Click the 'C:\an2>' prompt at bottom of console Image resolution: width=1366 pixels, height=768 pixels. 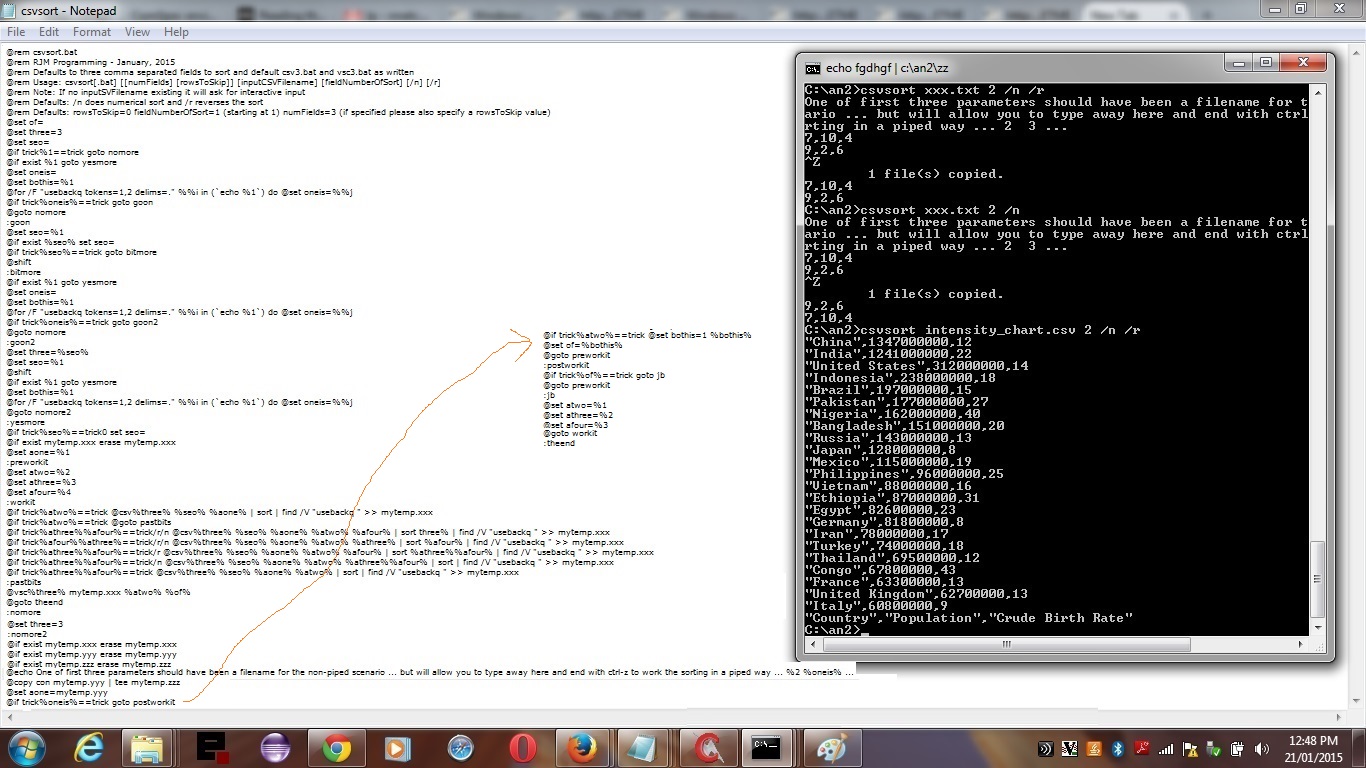point(832,630)
